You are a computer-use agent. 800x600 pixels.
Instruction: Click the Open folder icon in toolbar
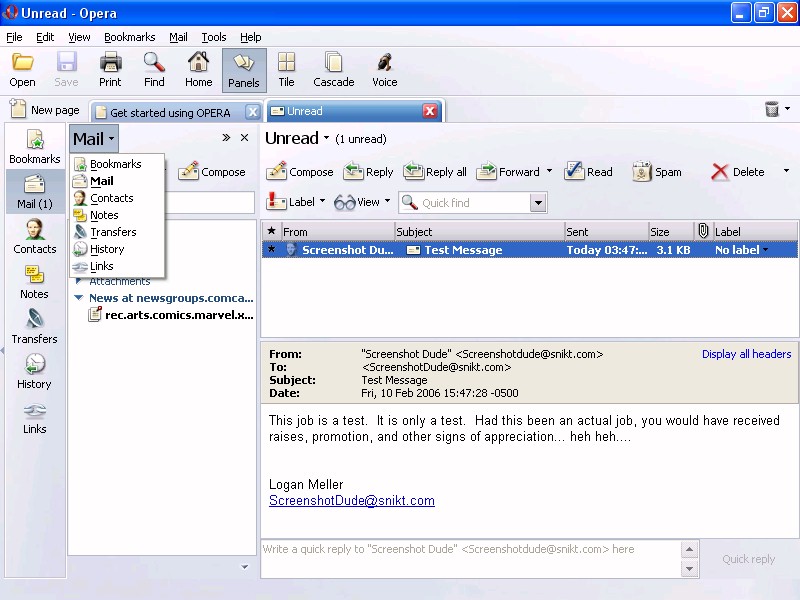(x=22, y=70)
